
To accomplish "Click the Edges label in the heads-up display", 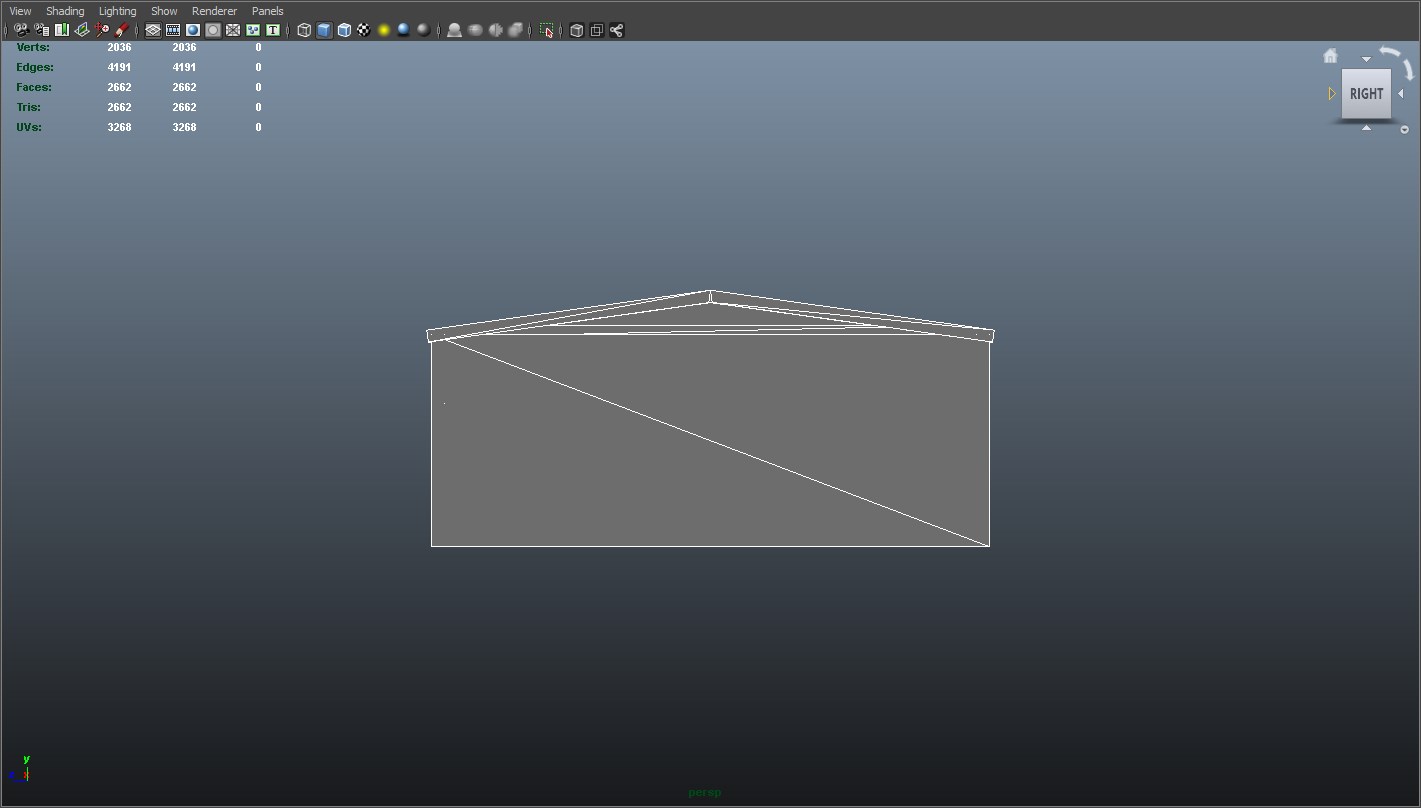I will [x=35, y=67].
